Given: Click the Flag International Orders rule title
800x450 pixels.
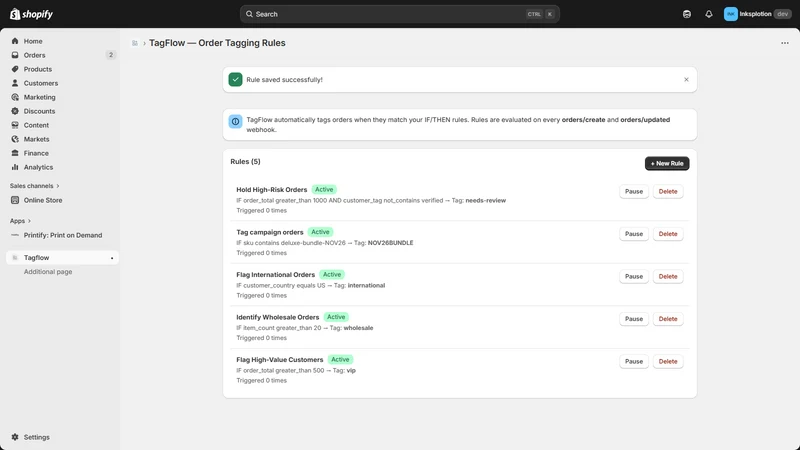Looking at the screenshot, I should click(276, 274).
